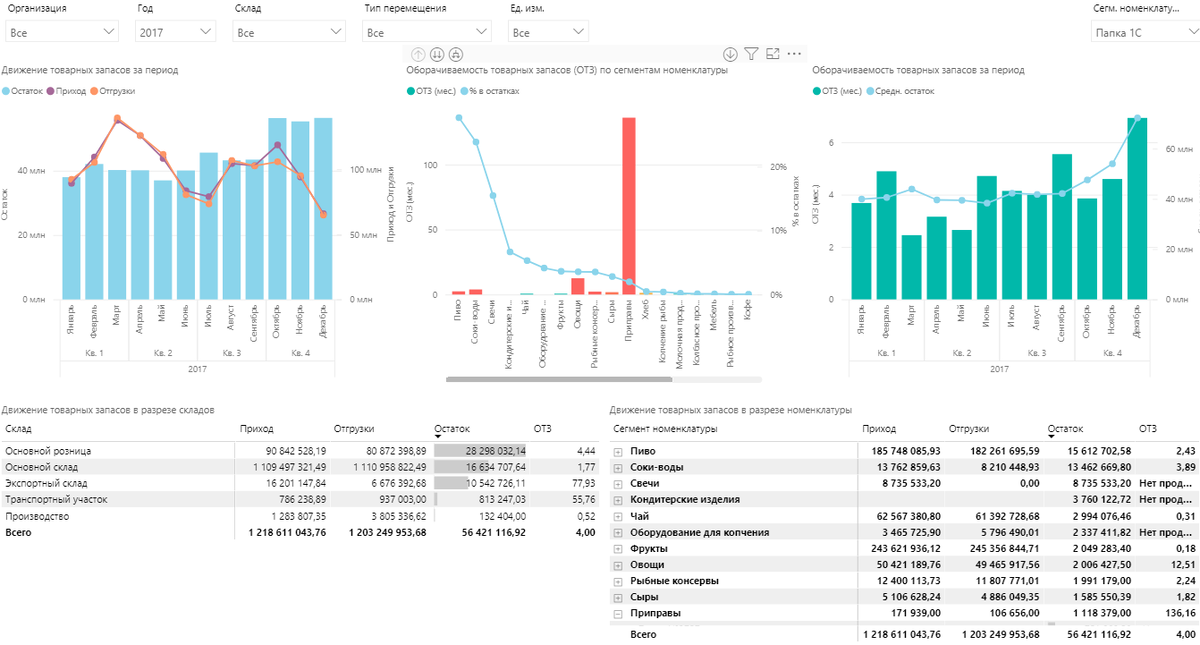Open the Сегм. номенклатуры Папка 1С dropdown
The height and width of the screenshot is (645, 1200).
click(1144, 32)
